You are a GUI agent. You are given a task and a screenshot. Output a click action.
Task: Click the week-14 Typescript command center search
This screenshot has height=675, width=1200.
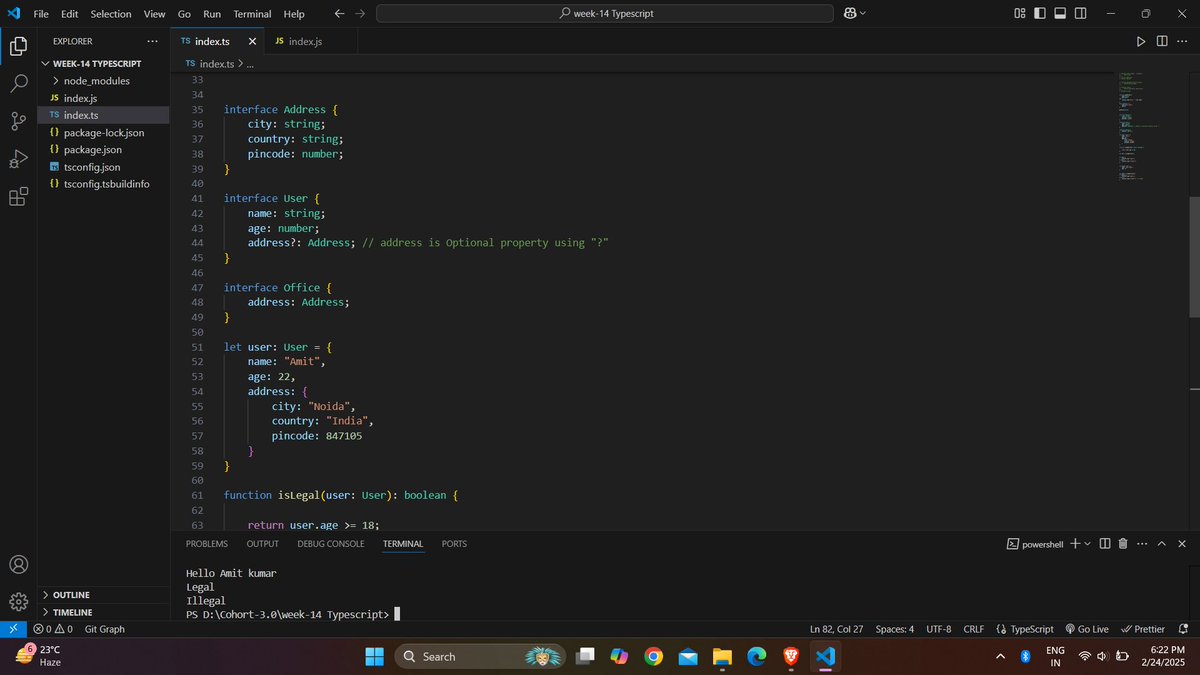(605, 13)
